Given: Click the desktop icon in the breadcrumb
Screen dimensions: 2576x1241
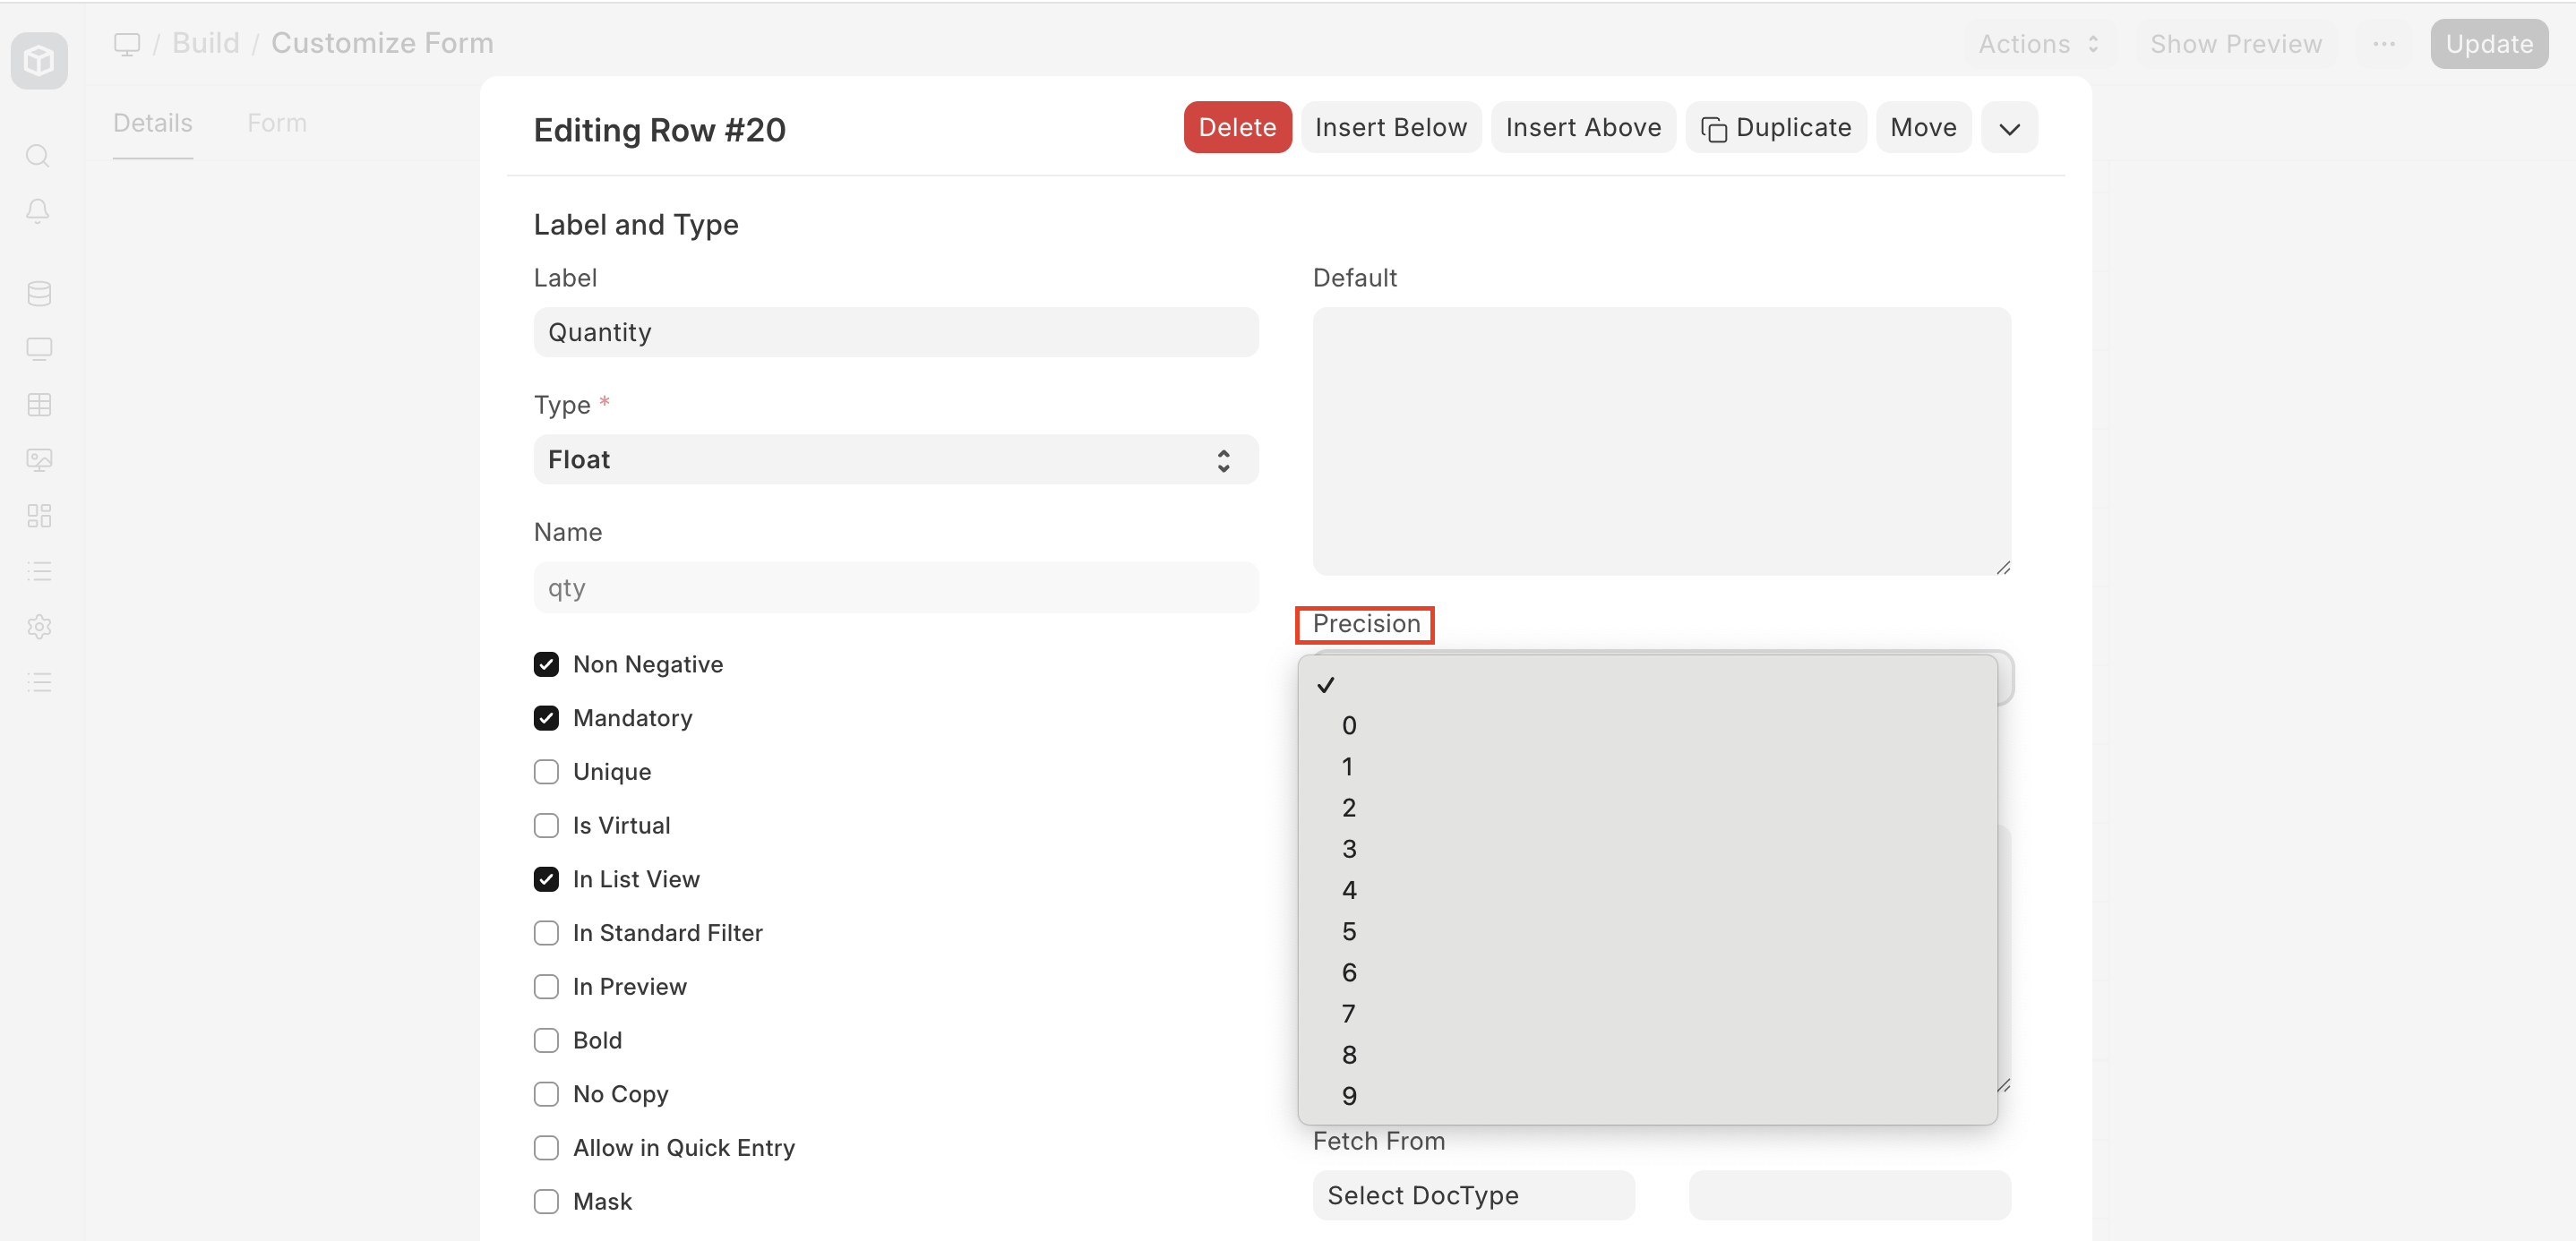Looking at the screenshot, I should tap(127, 43).
